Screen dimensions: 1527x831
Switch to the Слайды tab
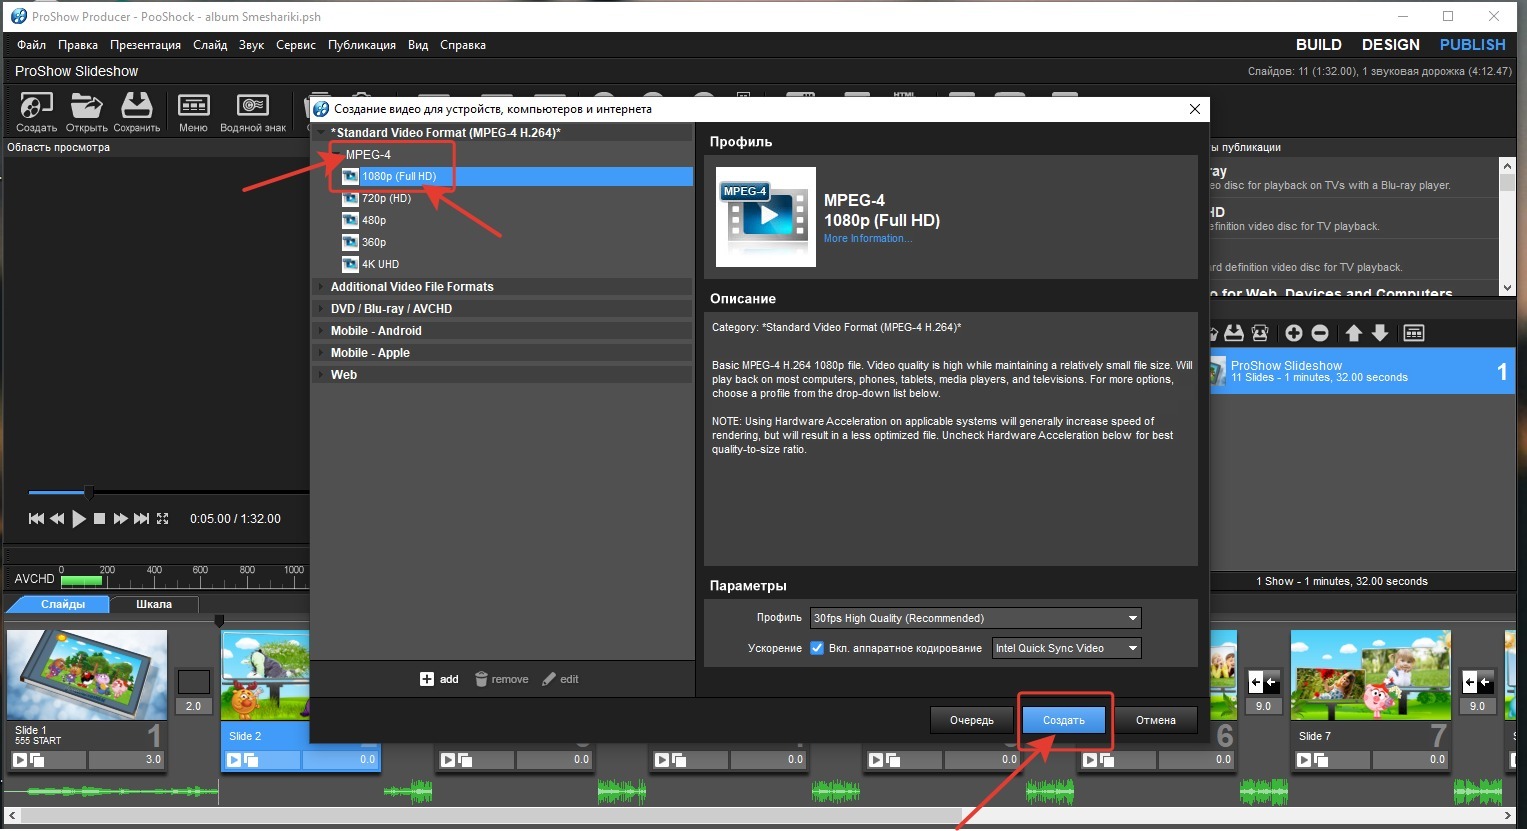pos(63,604)
